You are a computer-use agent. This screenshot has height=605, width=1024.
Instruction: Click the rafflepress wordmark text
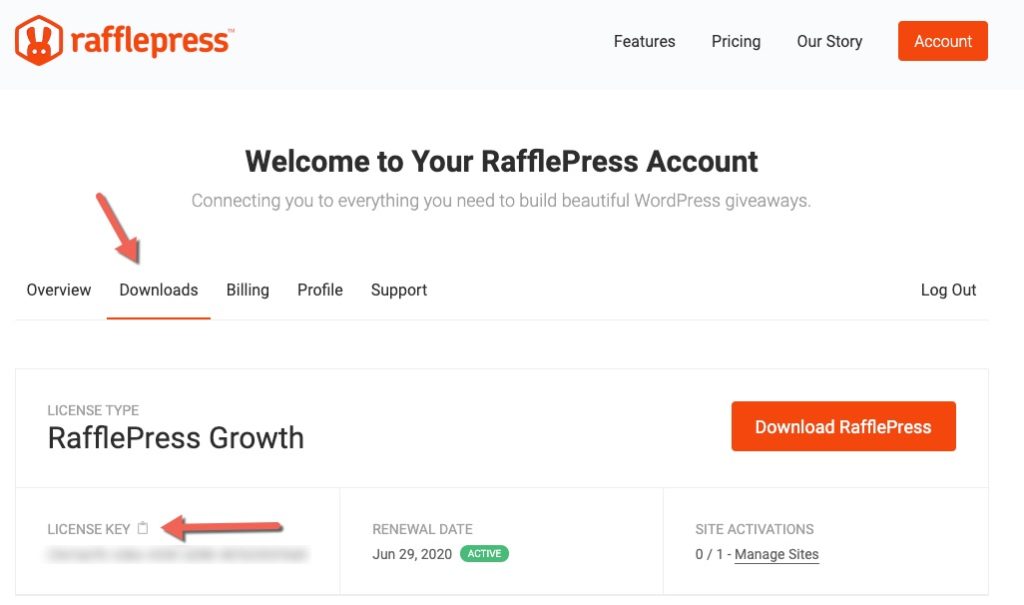pos(152,41)
